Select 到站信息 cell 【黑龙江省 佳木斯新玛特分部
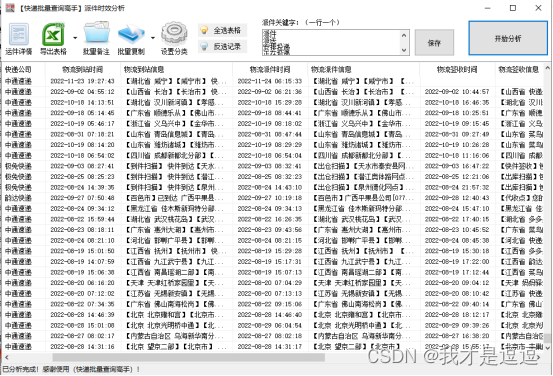The image size is (553, 376). click(175, 208)
